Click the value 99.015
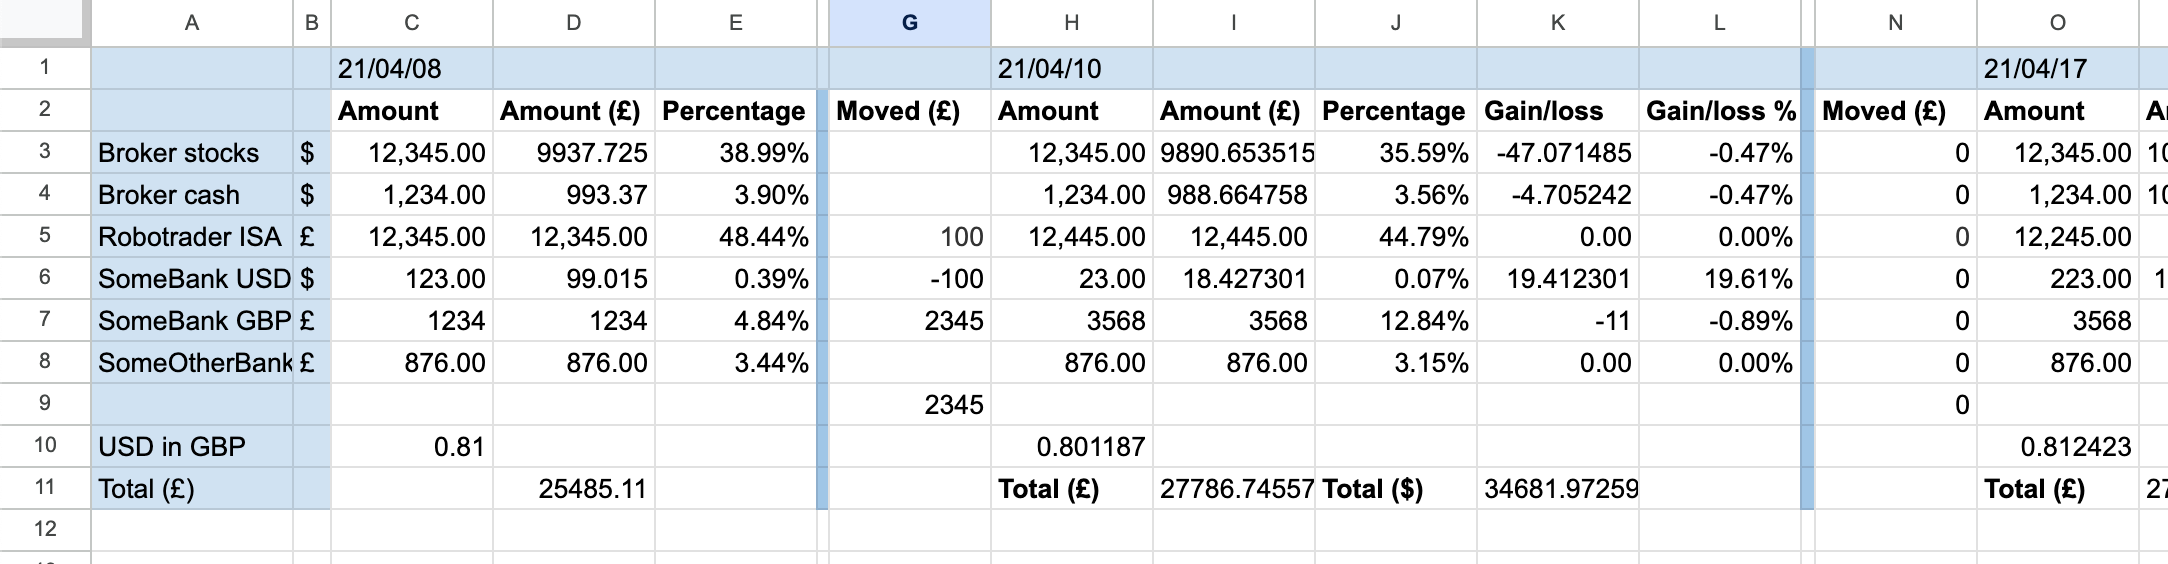The image size is (2168, 564). tap(574, 279)
